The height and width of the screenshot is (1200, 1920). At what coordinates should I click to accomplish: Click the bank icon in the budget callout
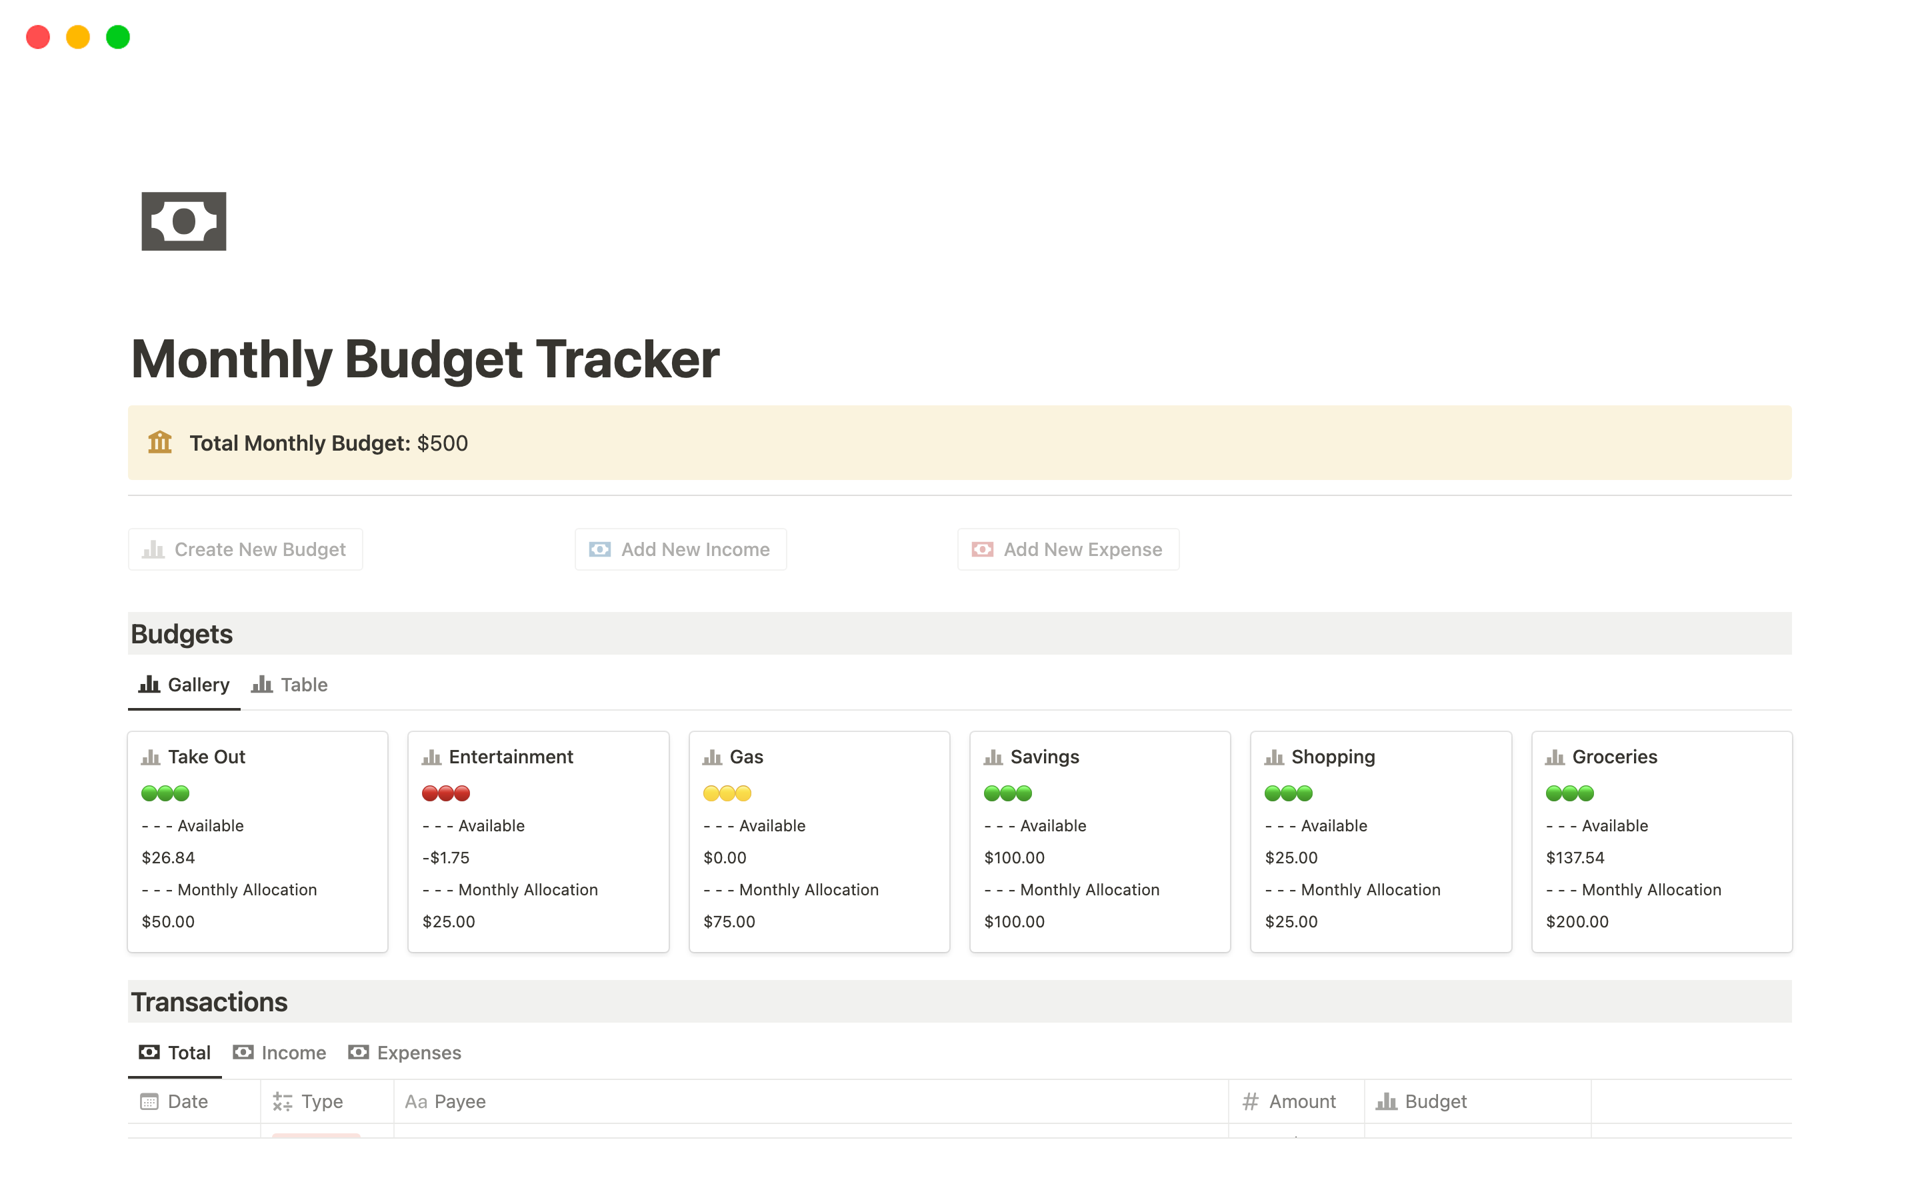coord(159,442)
